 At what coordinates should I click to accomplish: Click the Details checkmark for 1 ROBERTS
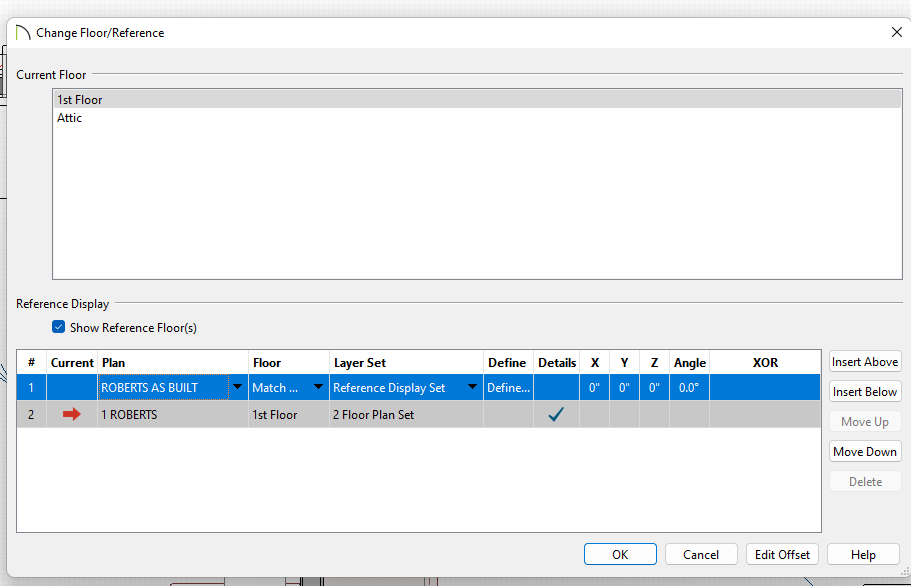pos(556,415)
